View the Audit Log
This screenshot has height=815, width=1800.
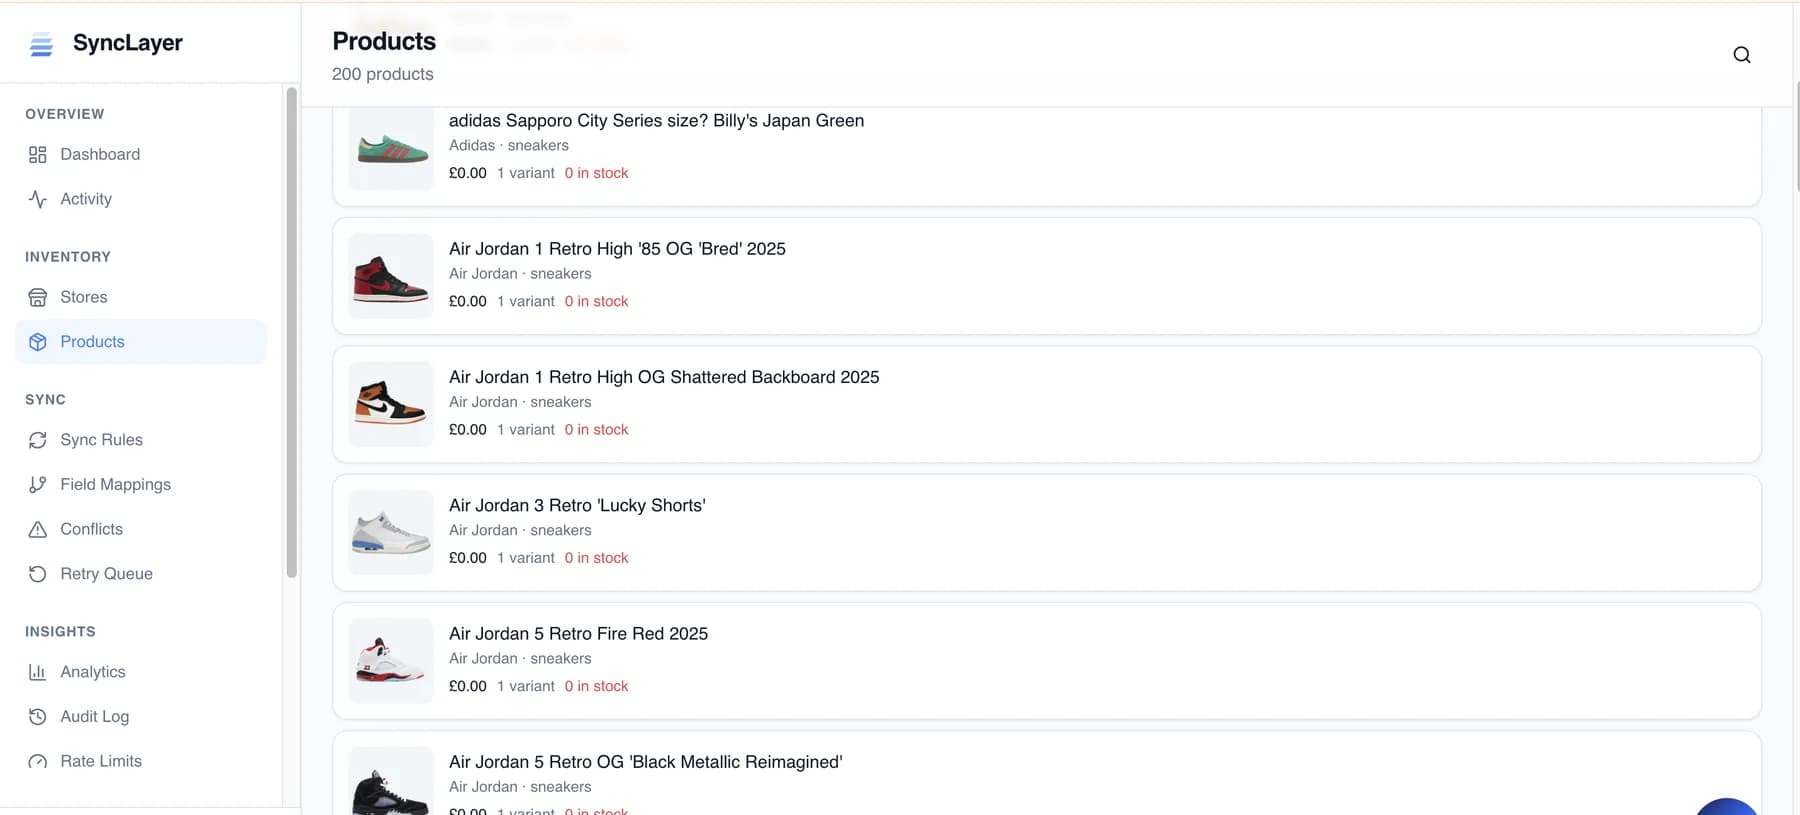click(141, 716)
